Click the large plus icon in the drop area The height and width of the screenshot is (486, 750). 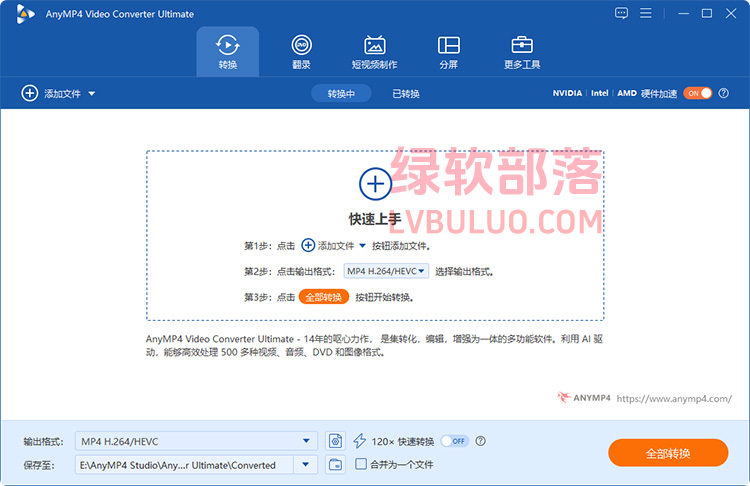pyautogui.click(x=375, y=184)
